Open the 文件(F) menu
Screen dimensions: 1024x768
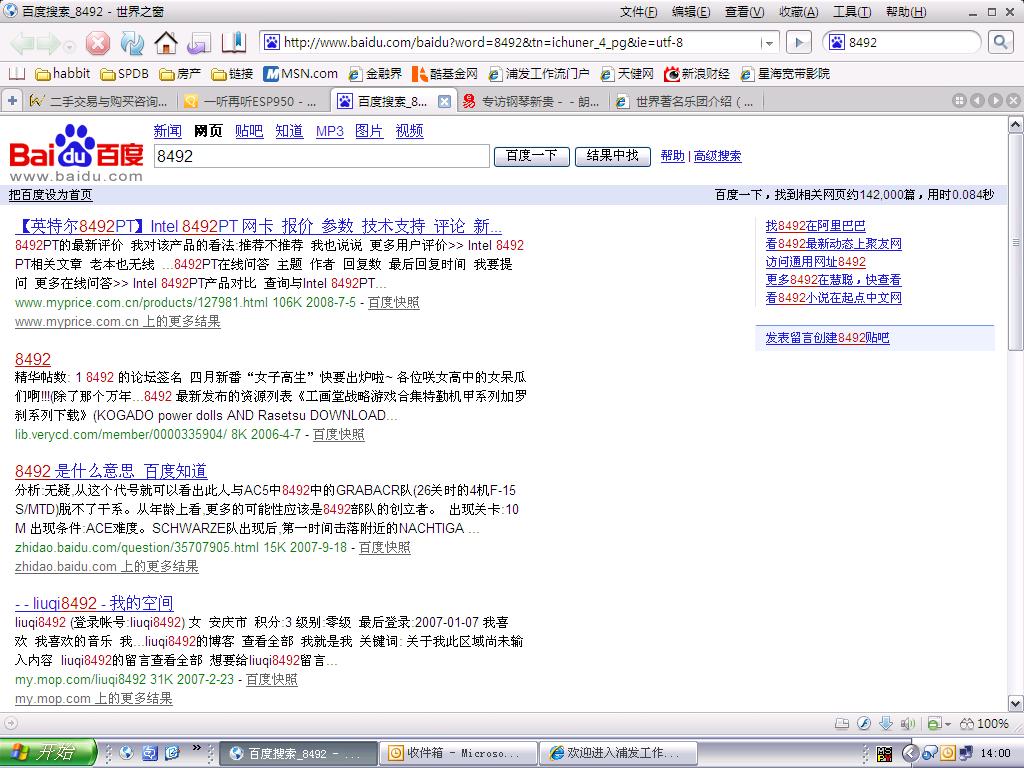click(639, 12)
